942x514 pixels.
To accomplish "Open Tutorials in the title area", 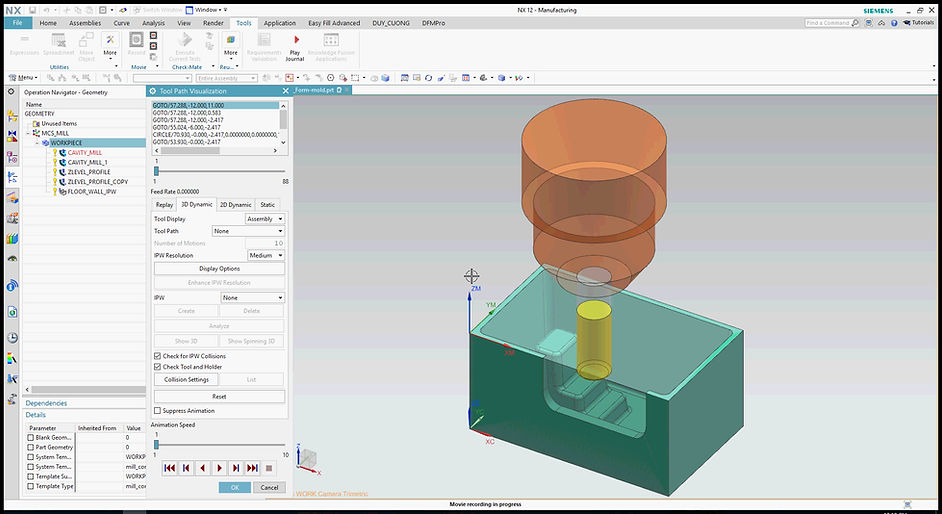I will tap(919, 23).
